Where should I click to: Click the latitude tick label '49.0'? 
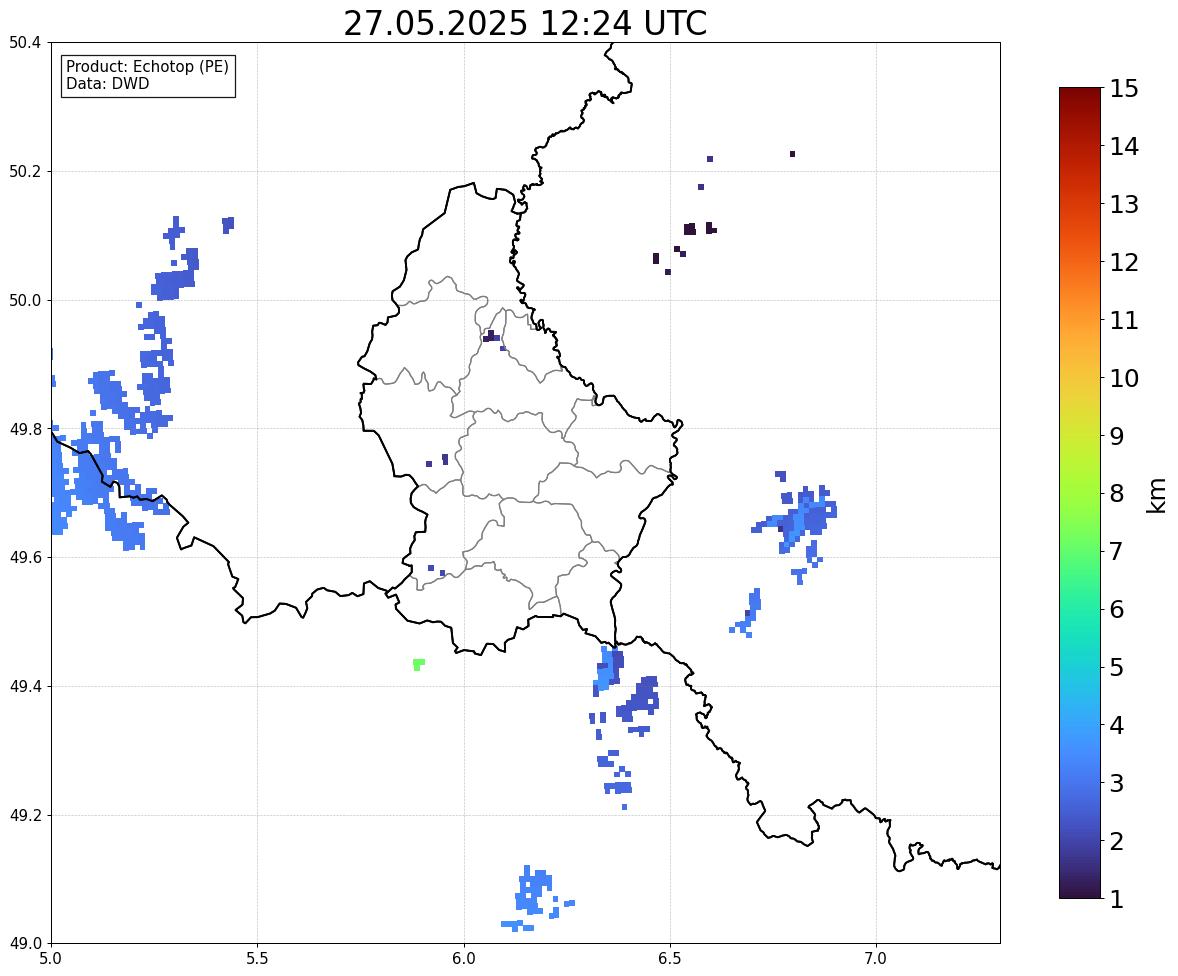click(x=24, y=944)
